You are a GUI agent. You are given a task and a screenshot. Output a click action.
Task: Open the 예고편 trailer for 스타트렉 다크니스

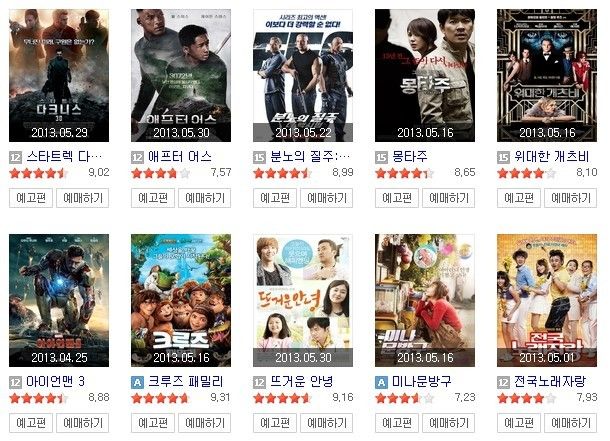coord(31,198)
